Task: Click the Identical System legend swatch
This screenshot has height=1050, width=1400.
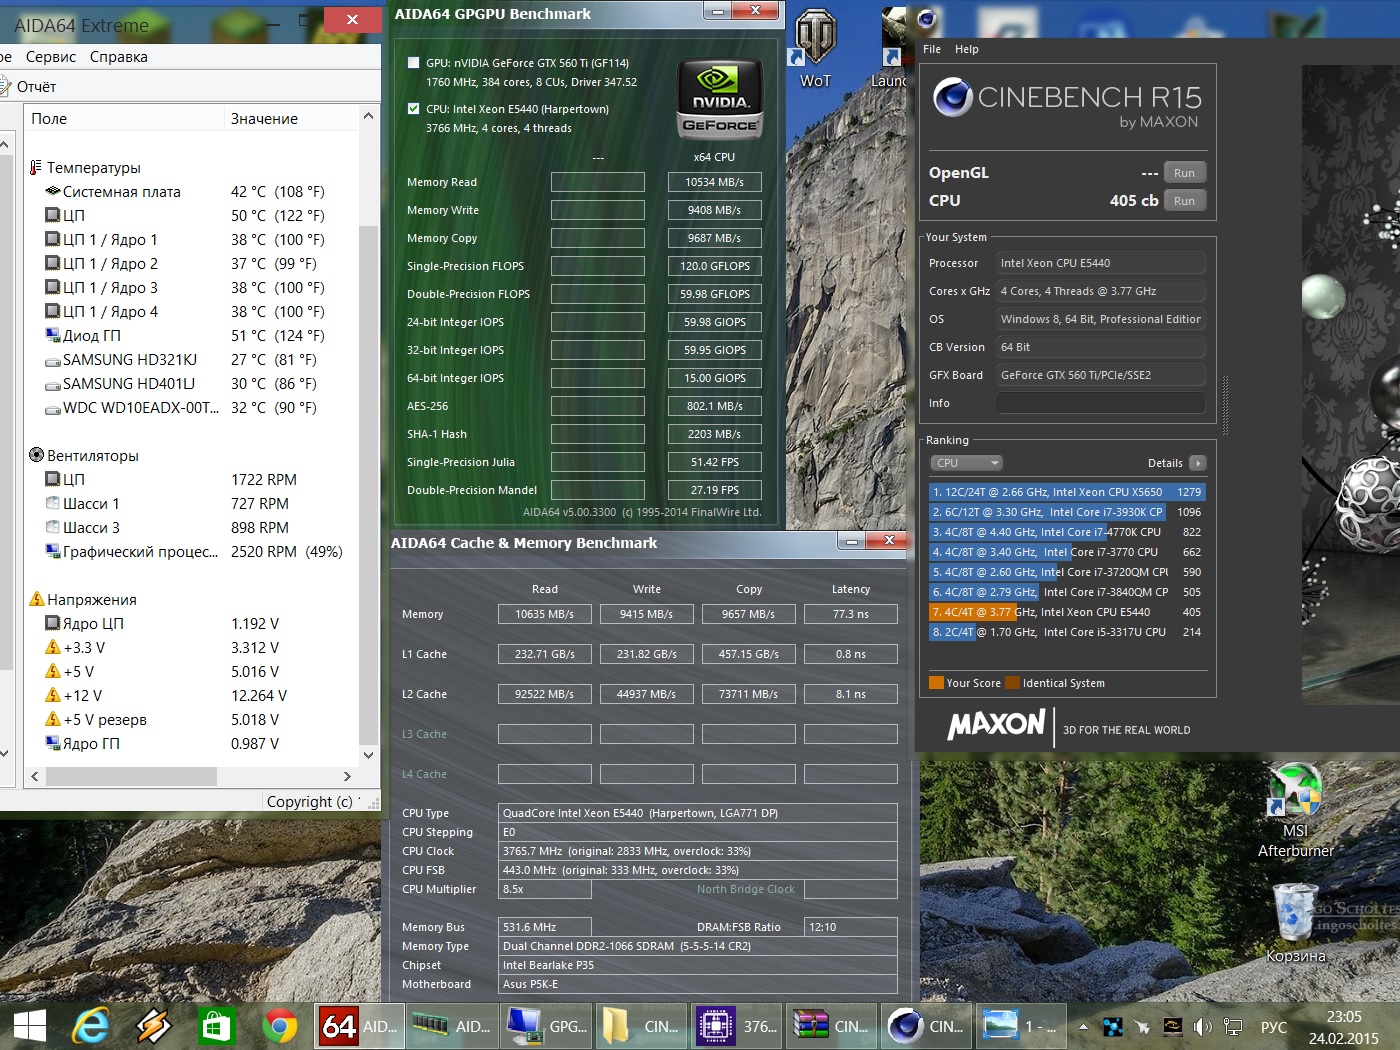Action: (1013, 683)
